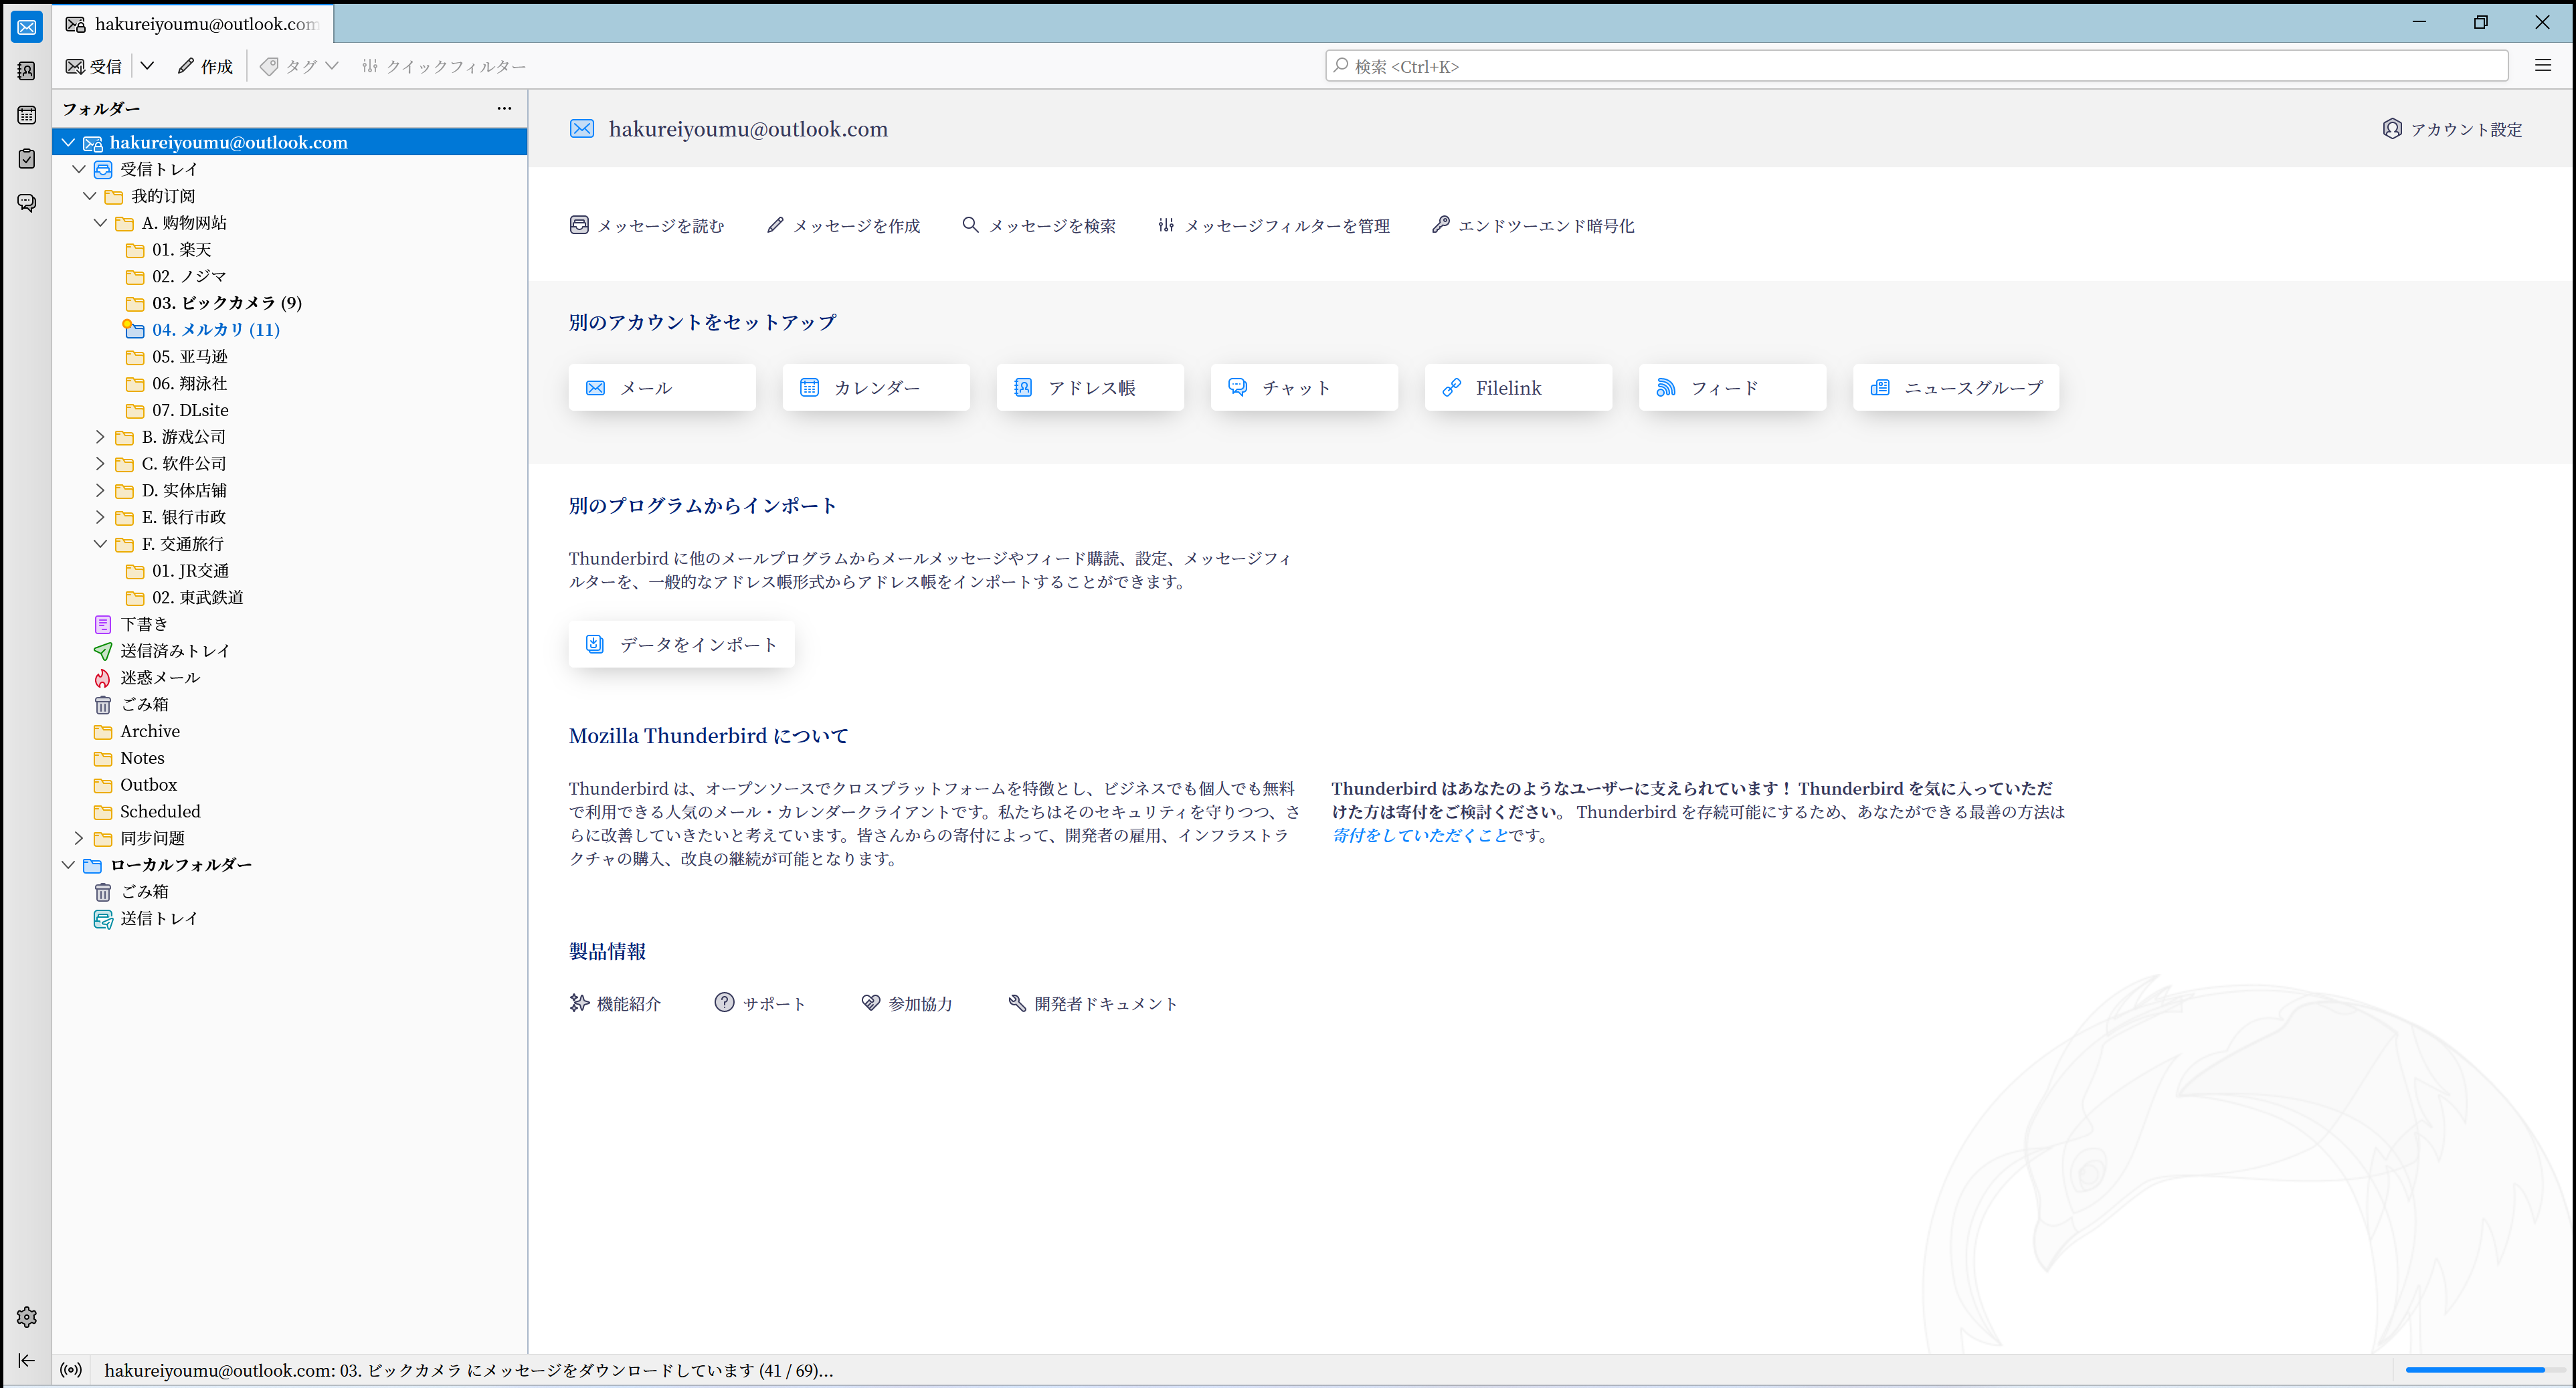Select the 04. メルカリ folder

pyautogui.click(x=215, y=330)
